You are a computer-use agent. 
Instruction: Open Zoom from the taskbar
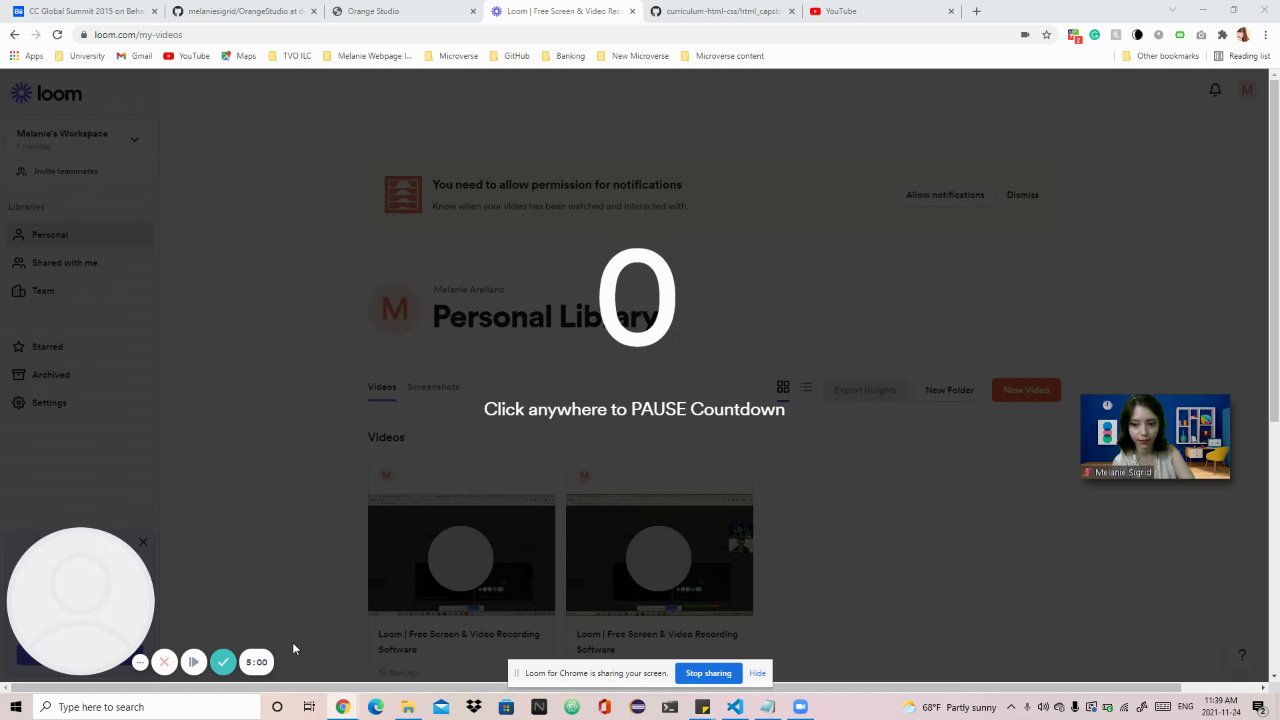click(800, 707)
